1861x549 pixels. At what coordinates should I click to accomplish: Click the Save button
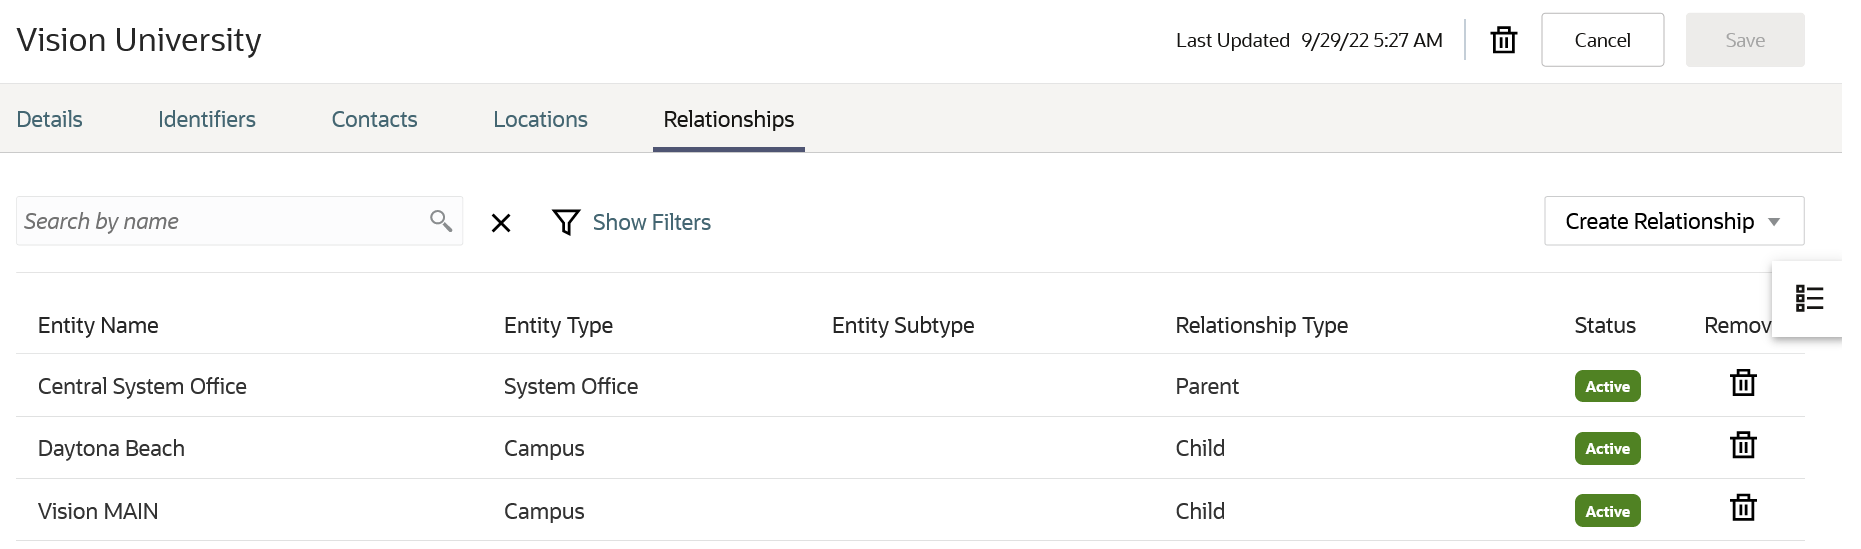[x=1744, y=40]
